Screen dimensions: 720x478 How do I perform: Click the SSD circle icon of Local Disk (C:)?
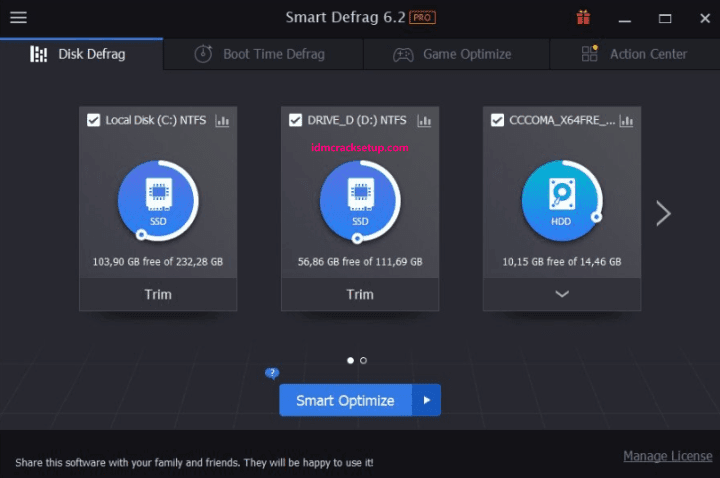(158, 200)
